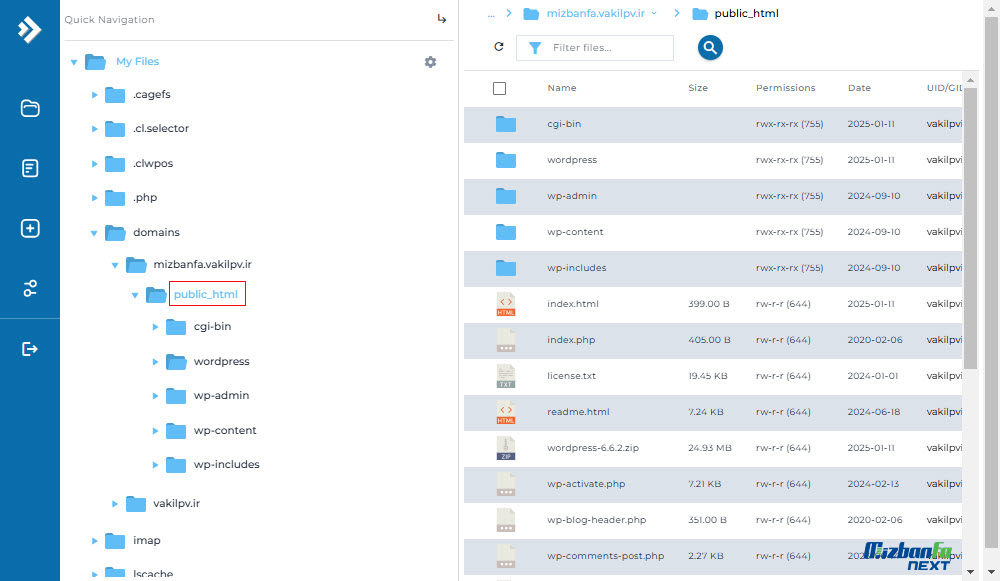Collapse the My Files tree node
The height and width of the screenshot is (581, 1000).
point(74,62)
